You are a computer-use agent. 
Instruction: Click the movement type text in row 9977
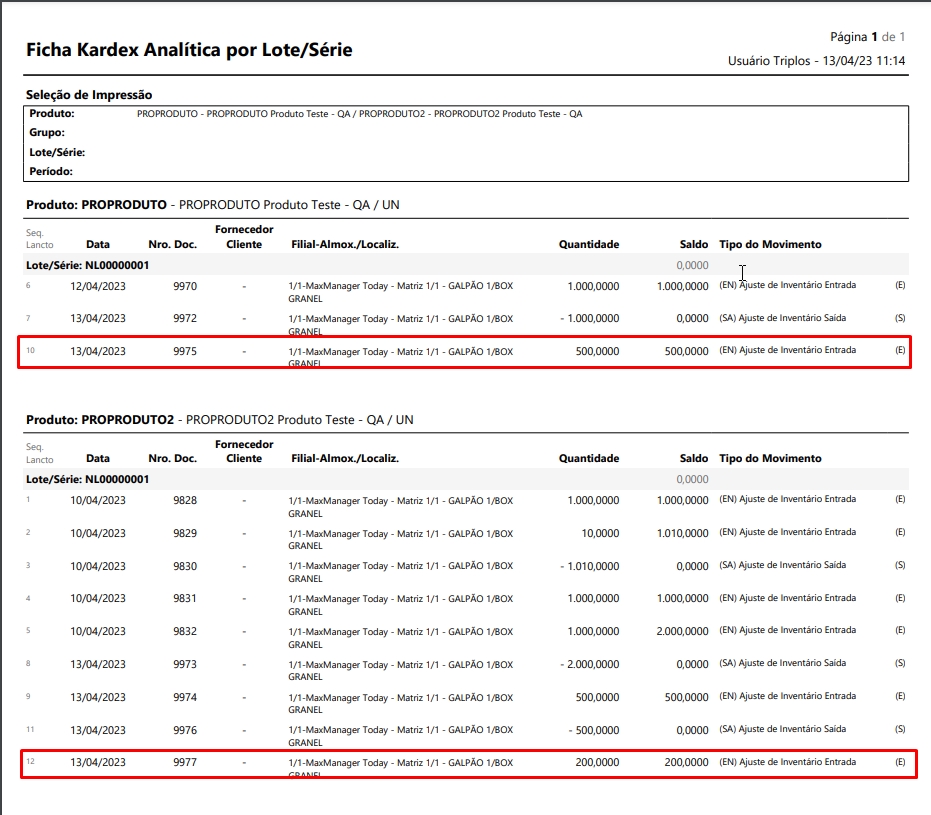coord(787,762)
